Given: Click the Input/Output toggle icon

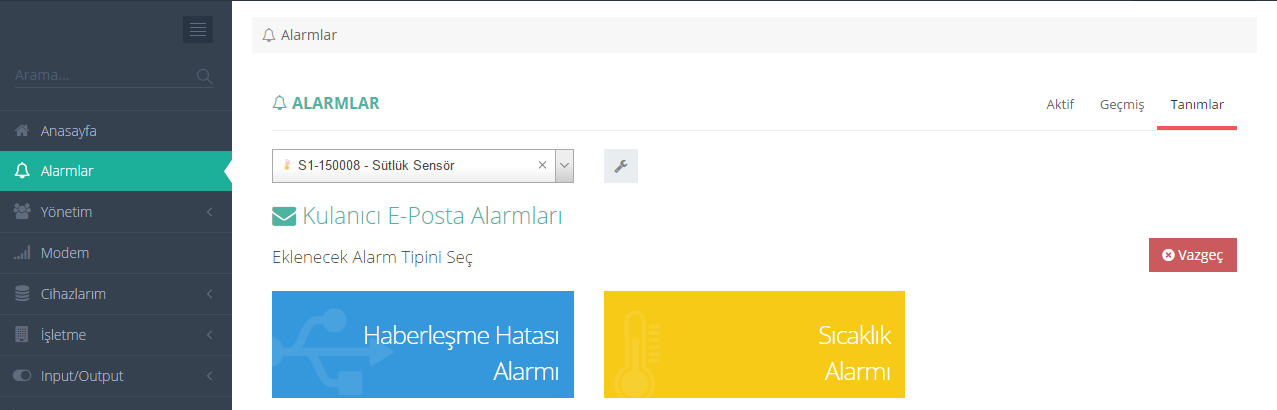Looking at the screenshot, I should [22, 376].
